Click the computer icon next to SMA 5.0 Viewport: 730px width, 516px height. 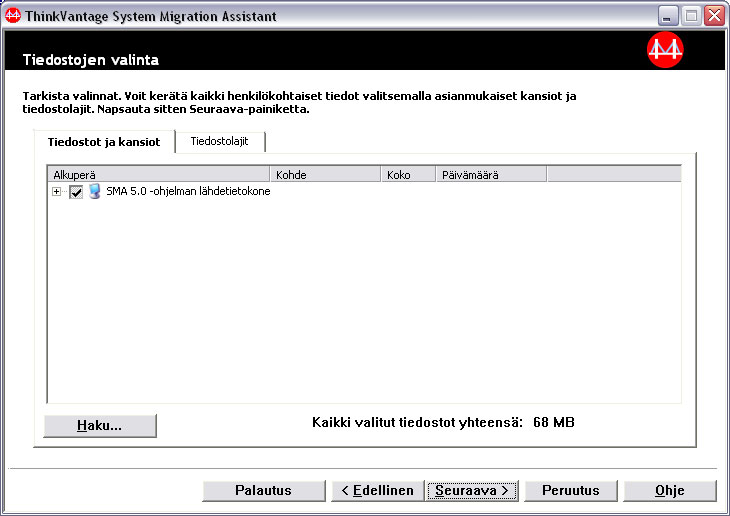tap(95, 191)
